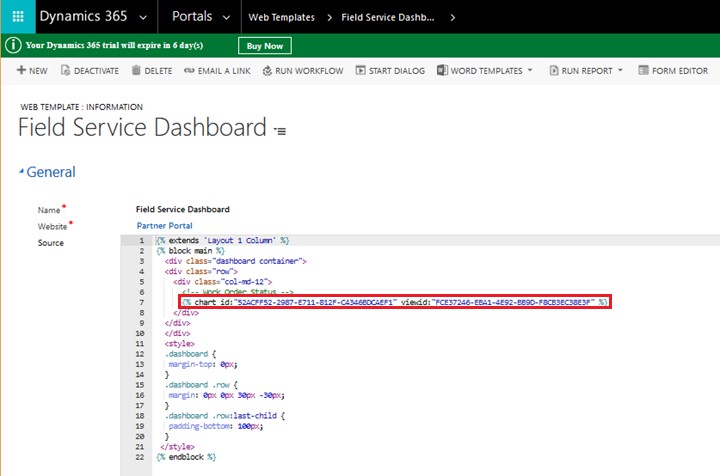This screenshot has width=720, height=476.
Task: Click code line endblock
Action: [186, 457]
